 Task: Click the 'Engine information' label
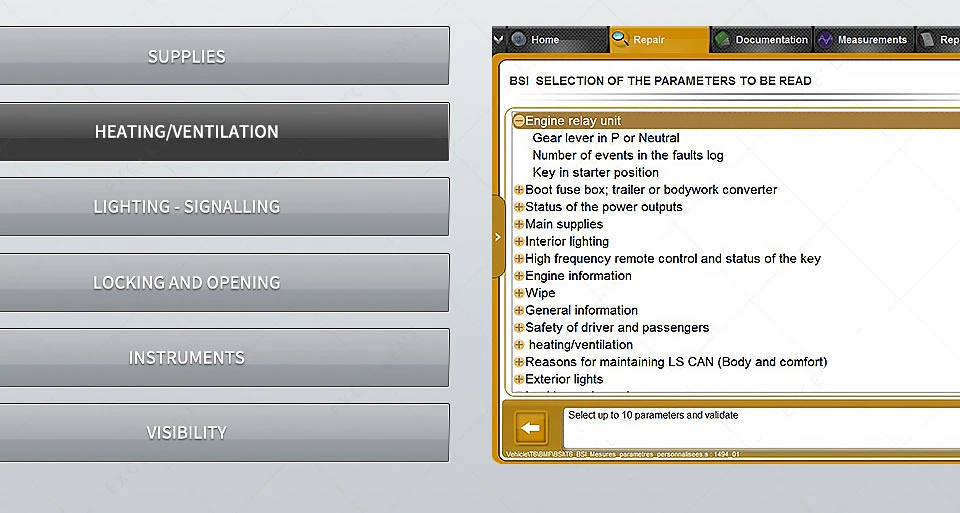point(578,275)
